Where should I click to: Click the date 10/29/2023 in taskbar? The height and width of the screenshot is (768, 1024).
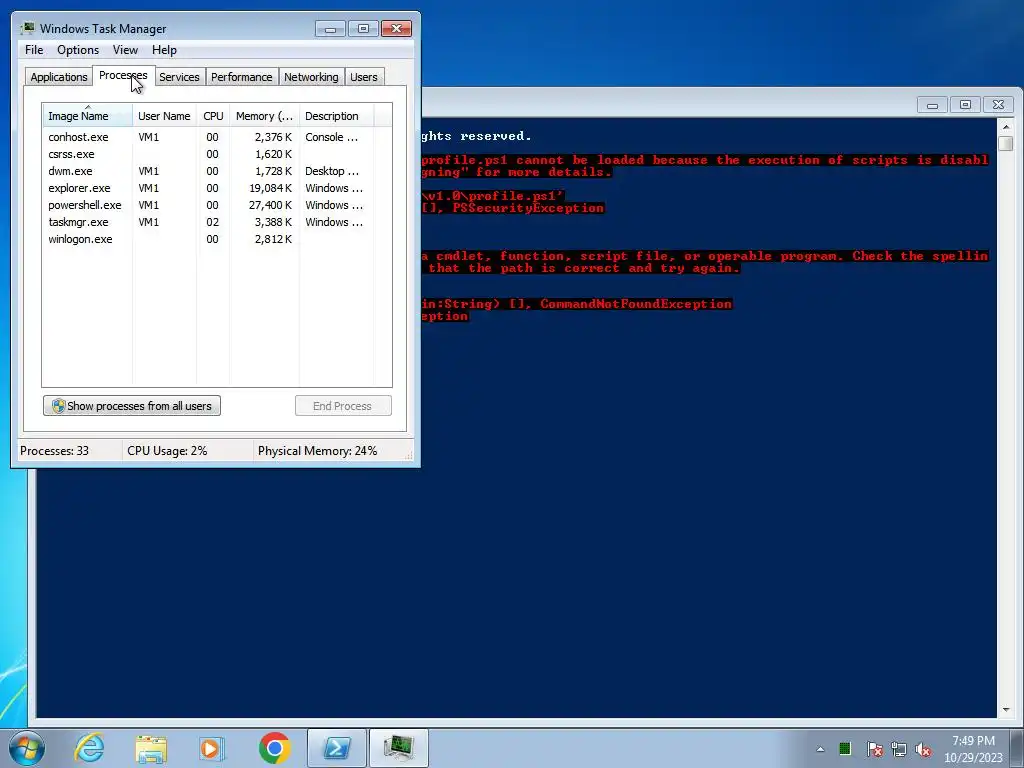coord(973,758)
